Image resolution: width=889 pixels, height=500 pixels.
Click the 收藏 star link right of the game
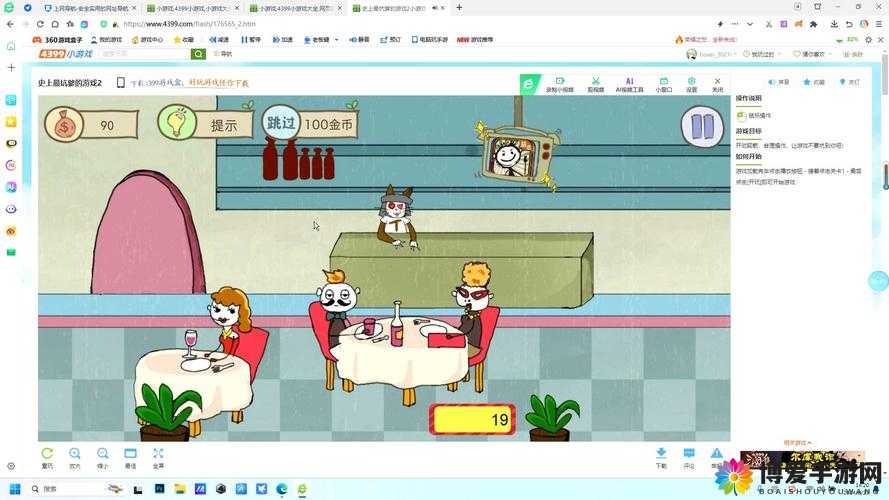(x=814, y=82)
